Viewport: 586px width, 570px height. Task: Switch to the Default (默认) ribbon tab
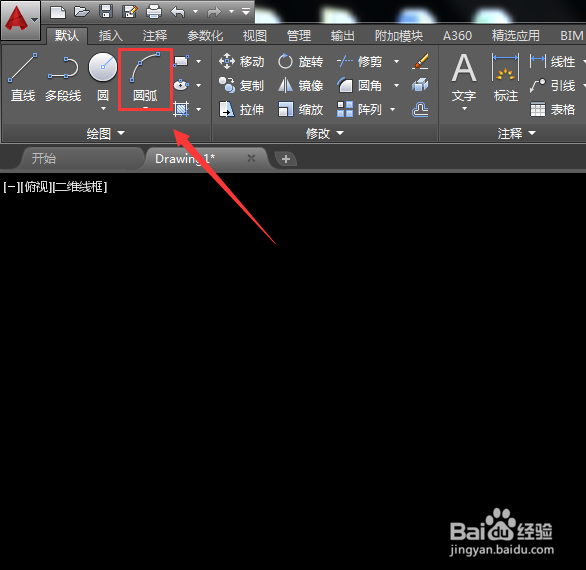pos(67,36)
